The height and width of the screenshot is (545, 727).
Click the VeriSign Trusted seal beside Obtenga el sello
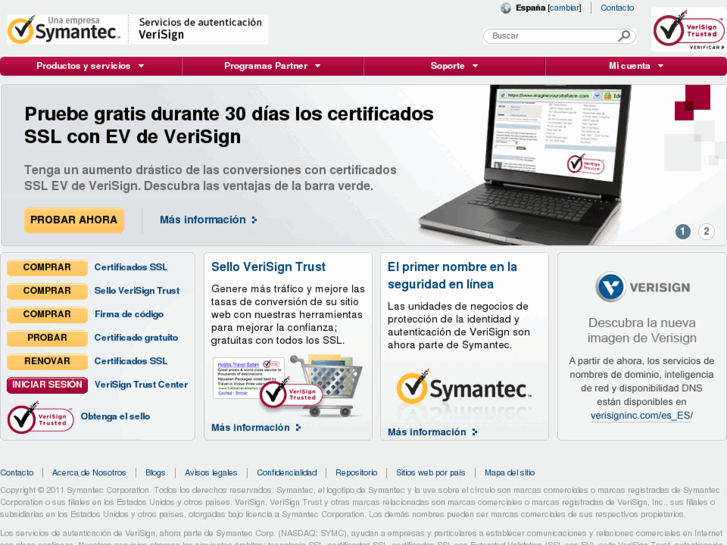pyautogui.click(x=40, y=418)
